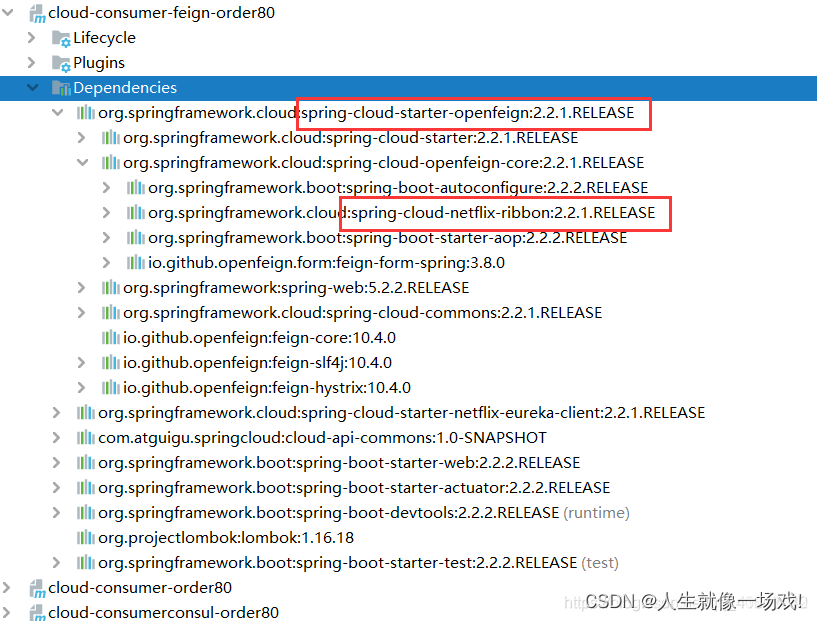This screenshot has height=621, width=817.
Task: Select org.projectlombok:lombok:1.16.18 row
Action: [226, 538]
